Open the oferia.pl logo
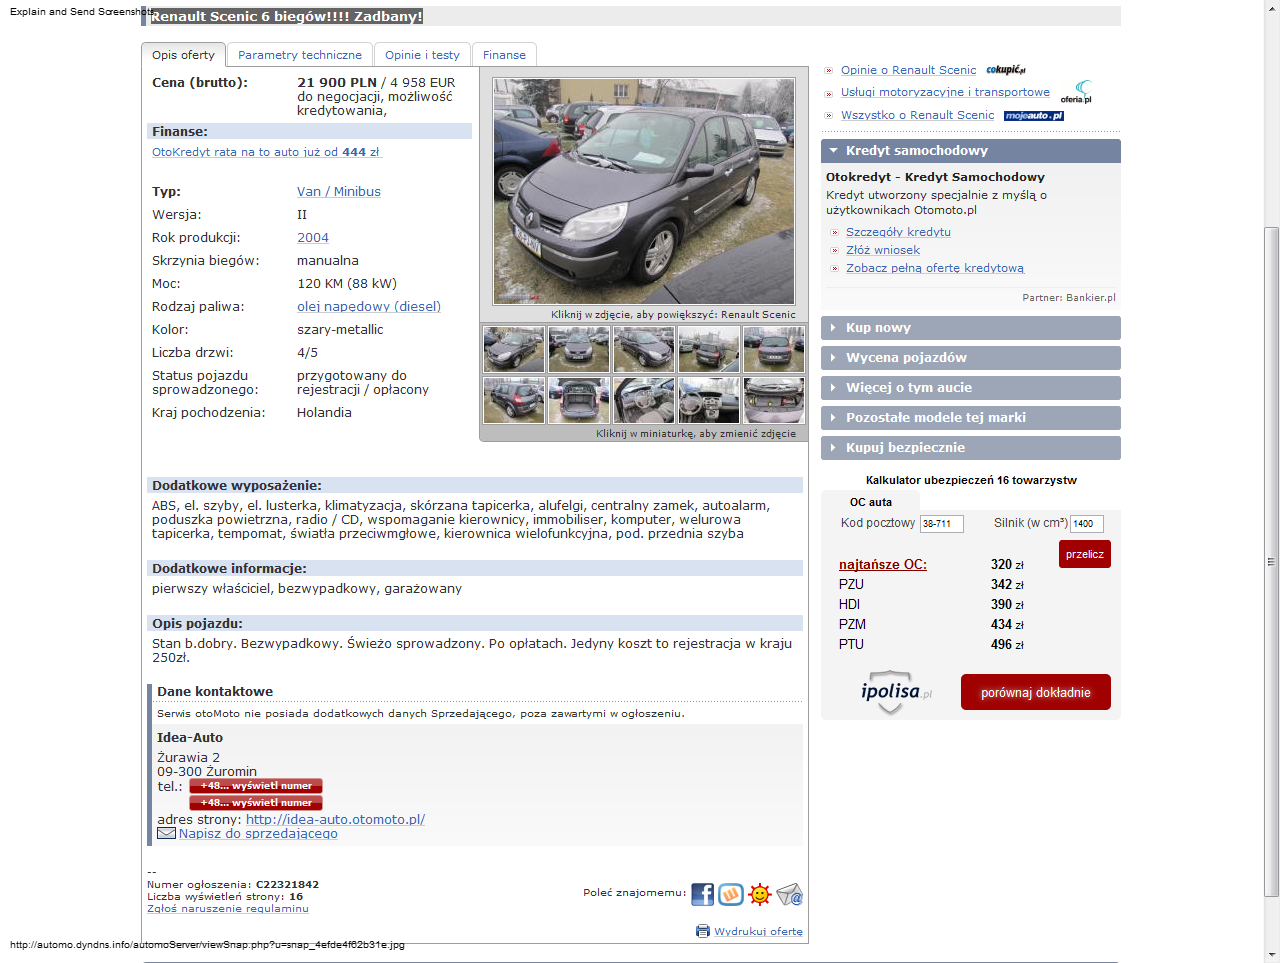This screenshot has width=1280, height=963. (x=1077, y=92)
